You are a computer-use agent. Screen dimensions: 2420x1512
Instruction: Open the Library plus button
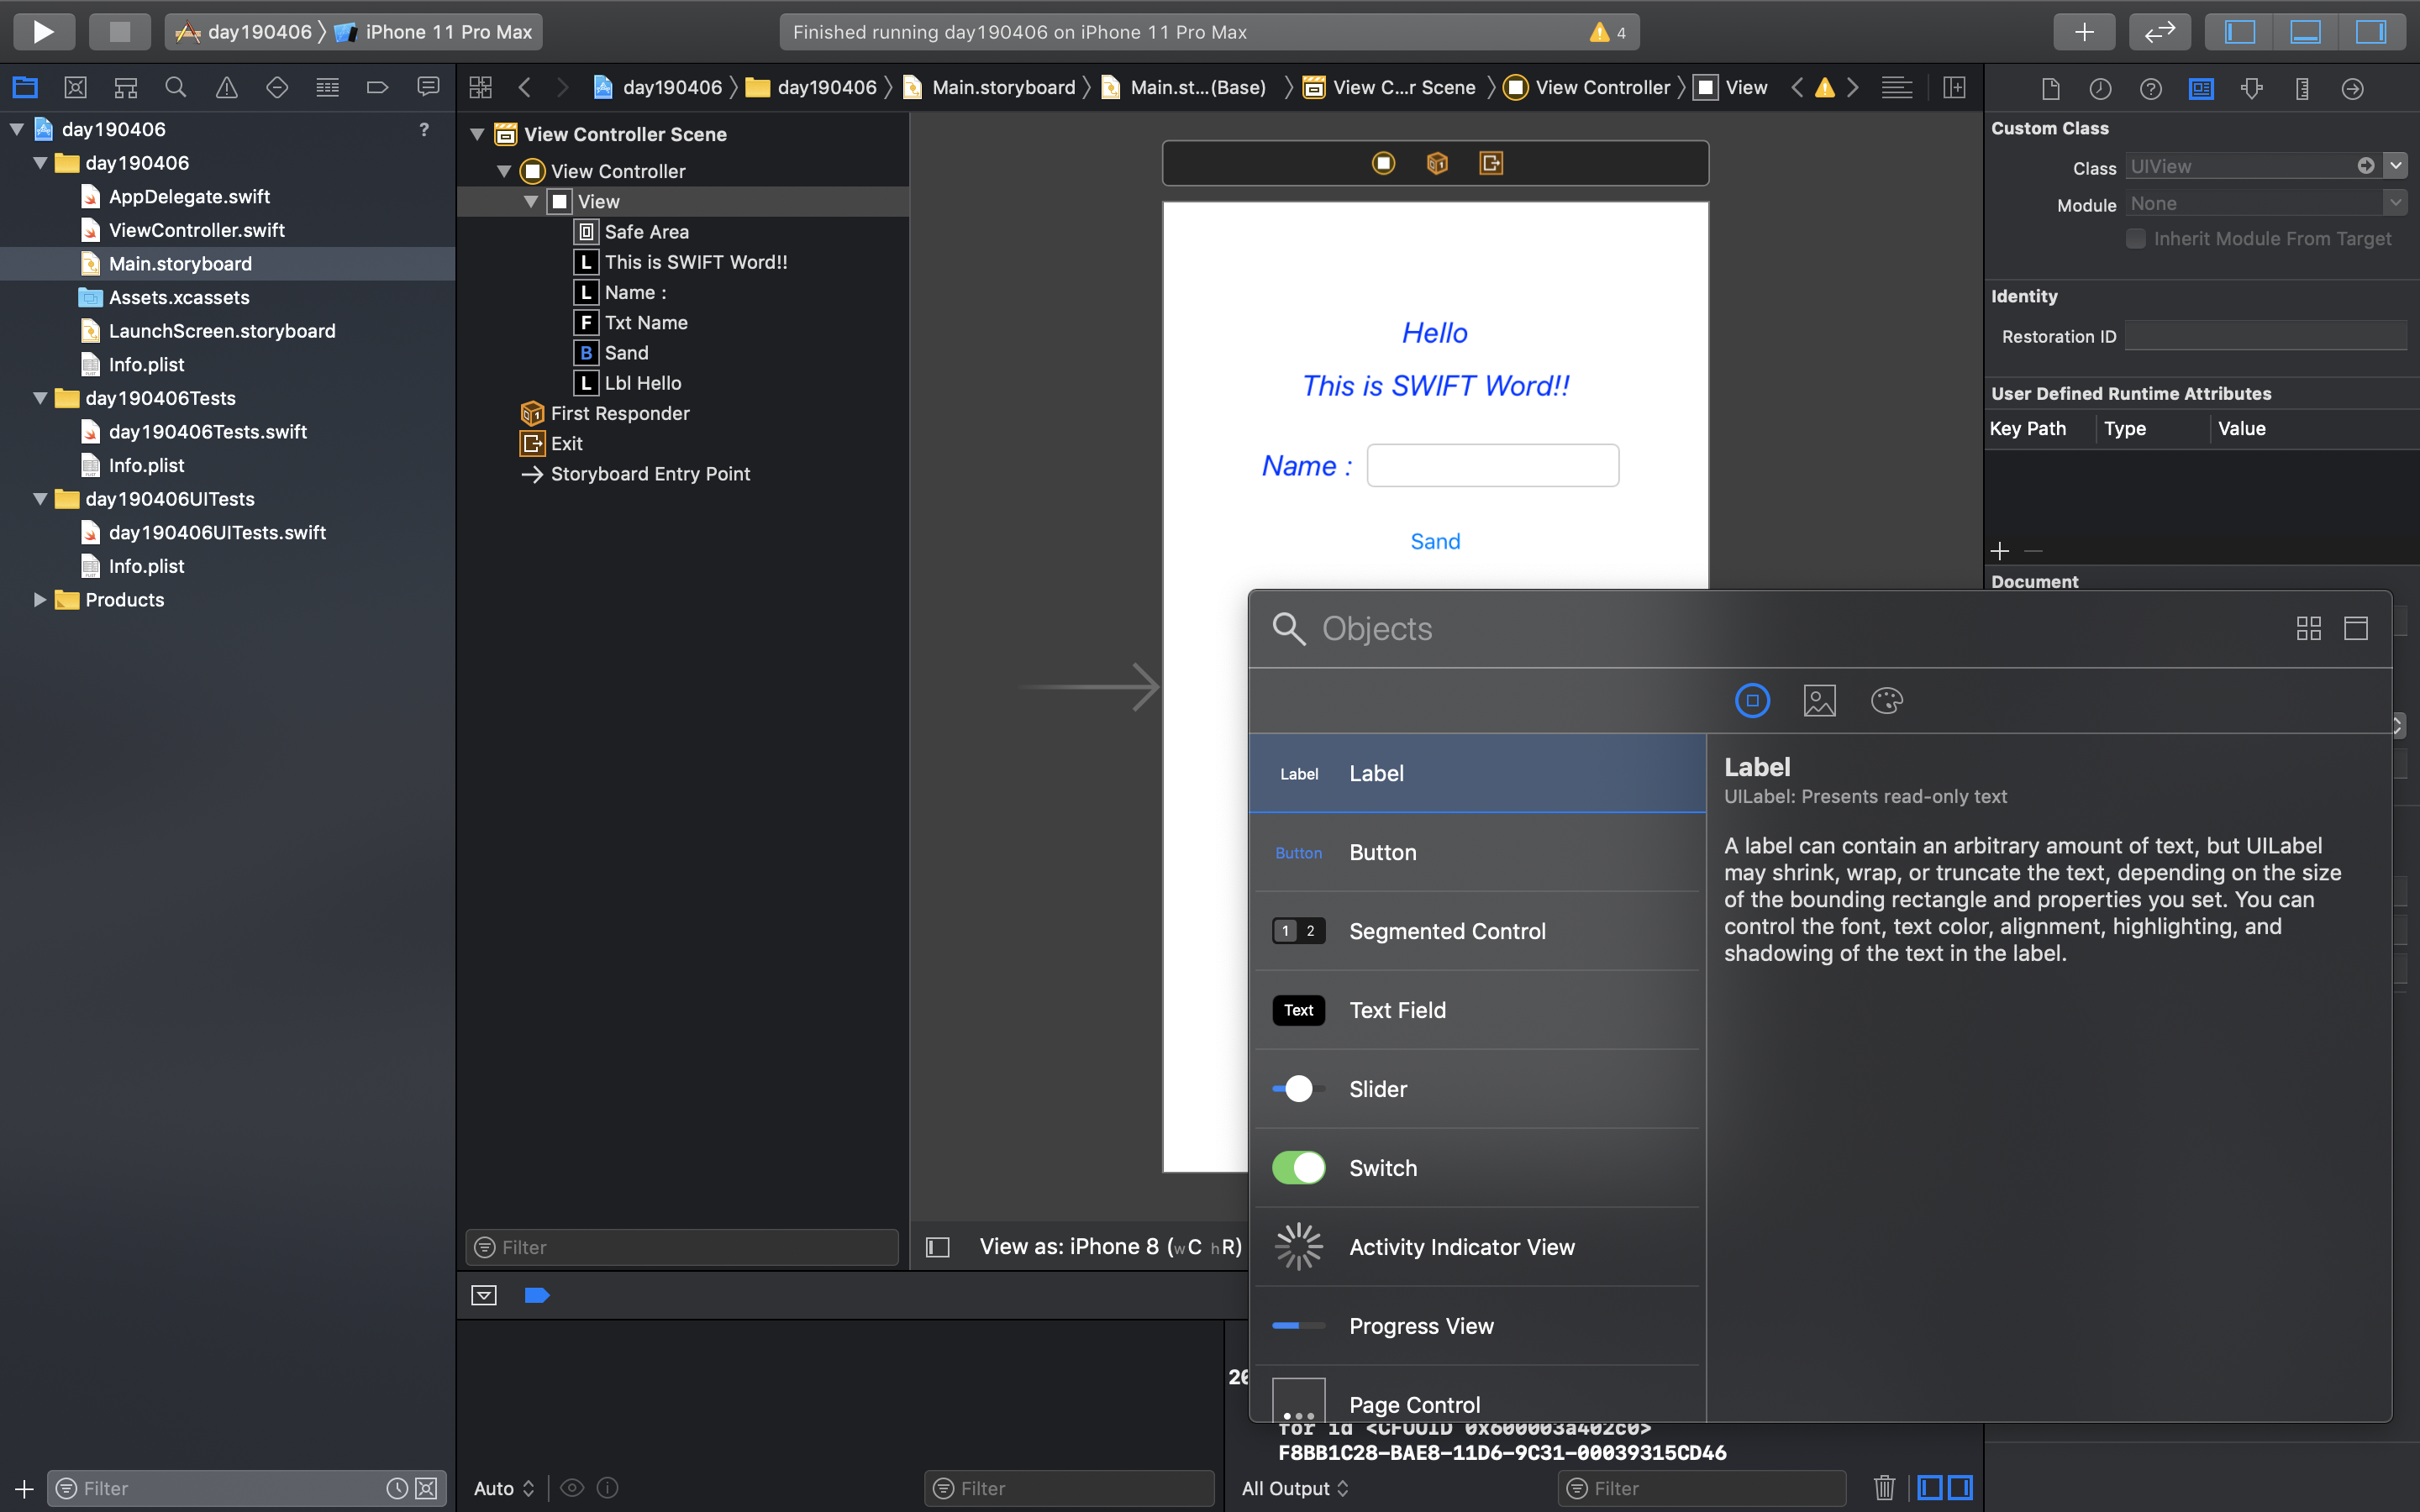pos(2084,31)
